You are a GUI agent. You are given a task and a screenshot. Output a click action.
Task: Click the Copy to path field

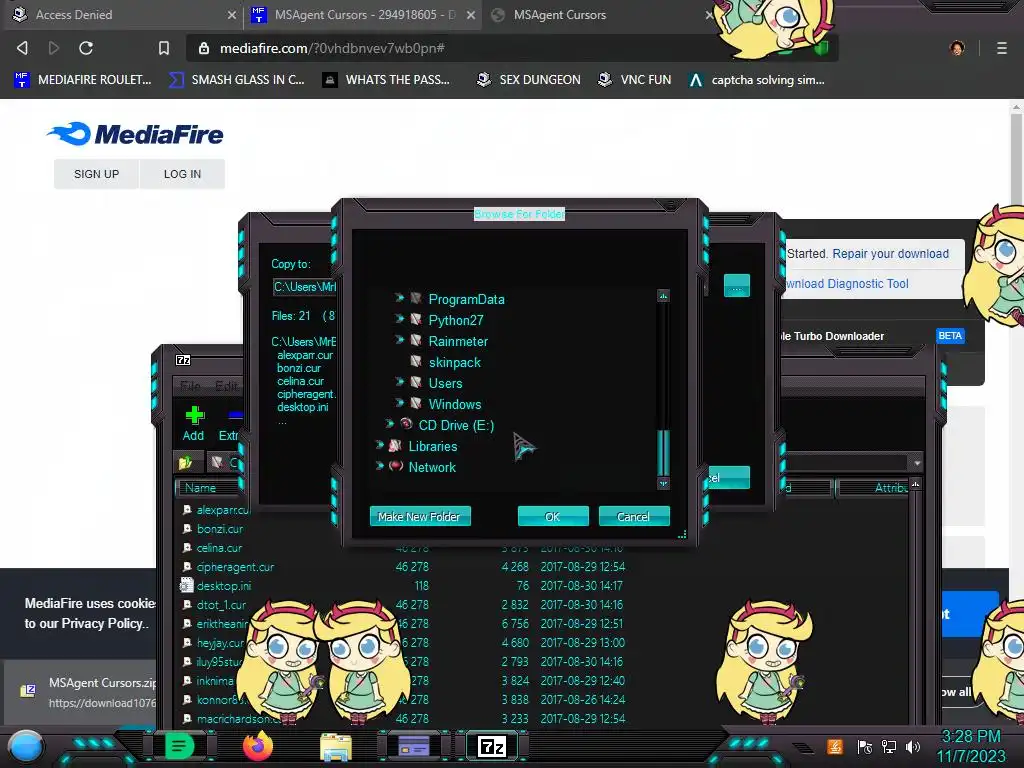pos(304,287)
